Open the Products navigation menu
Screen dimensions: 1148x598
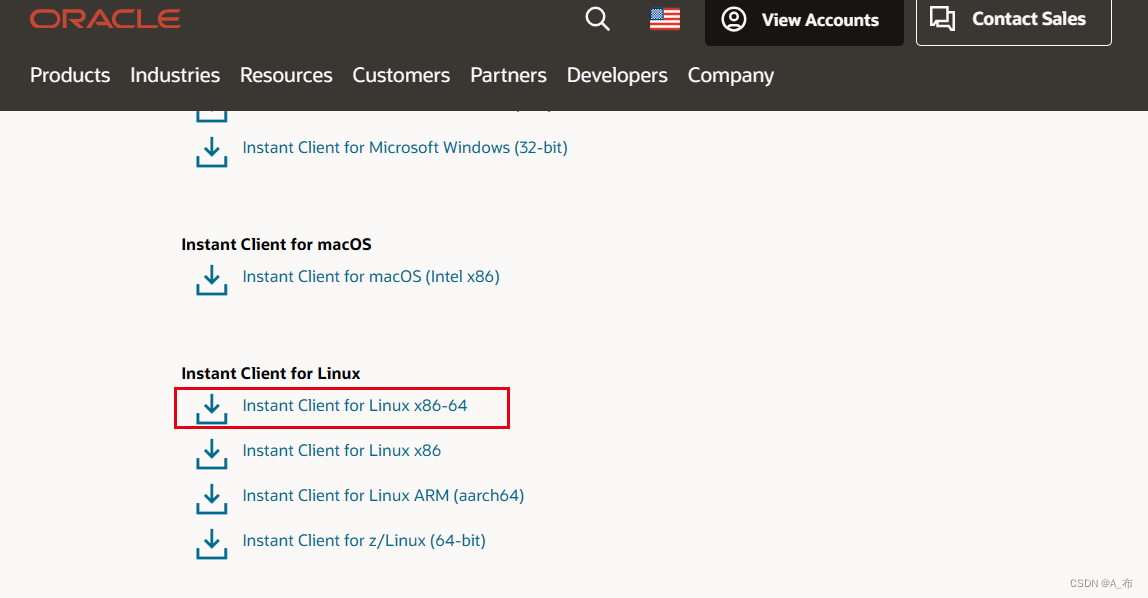click(70, 75)
